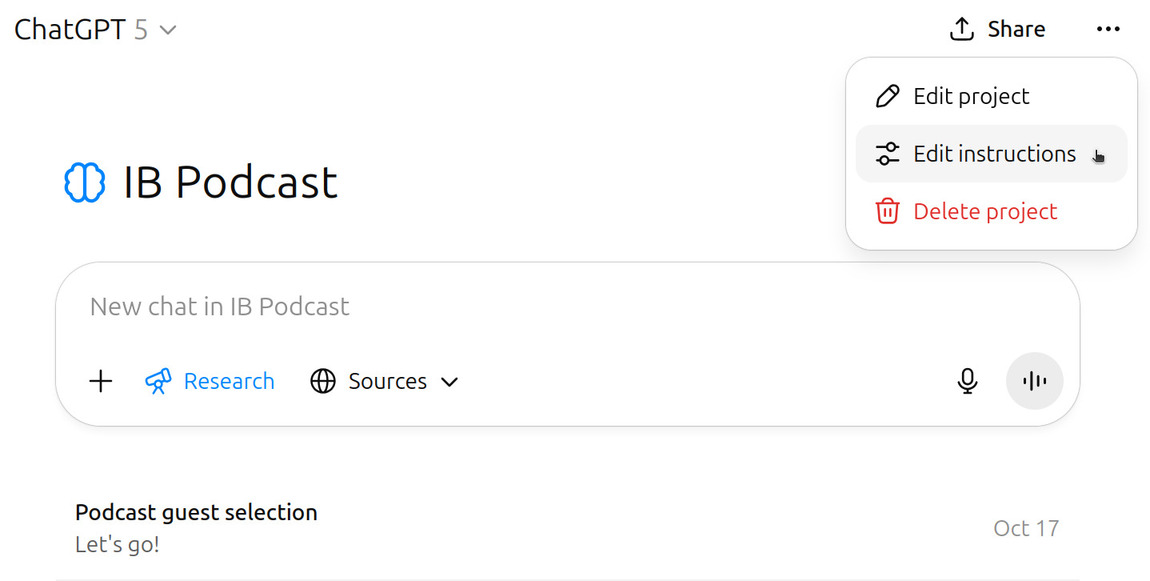Expand the Sources dropdown chevron

click(x=450, y=381)
